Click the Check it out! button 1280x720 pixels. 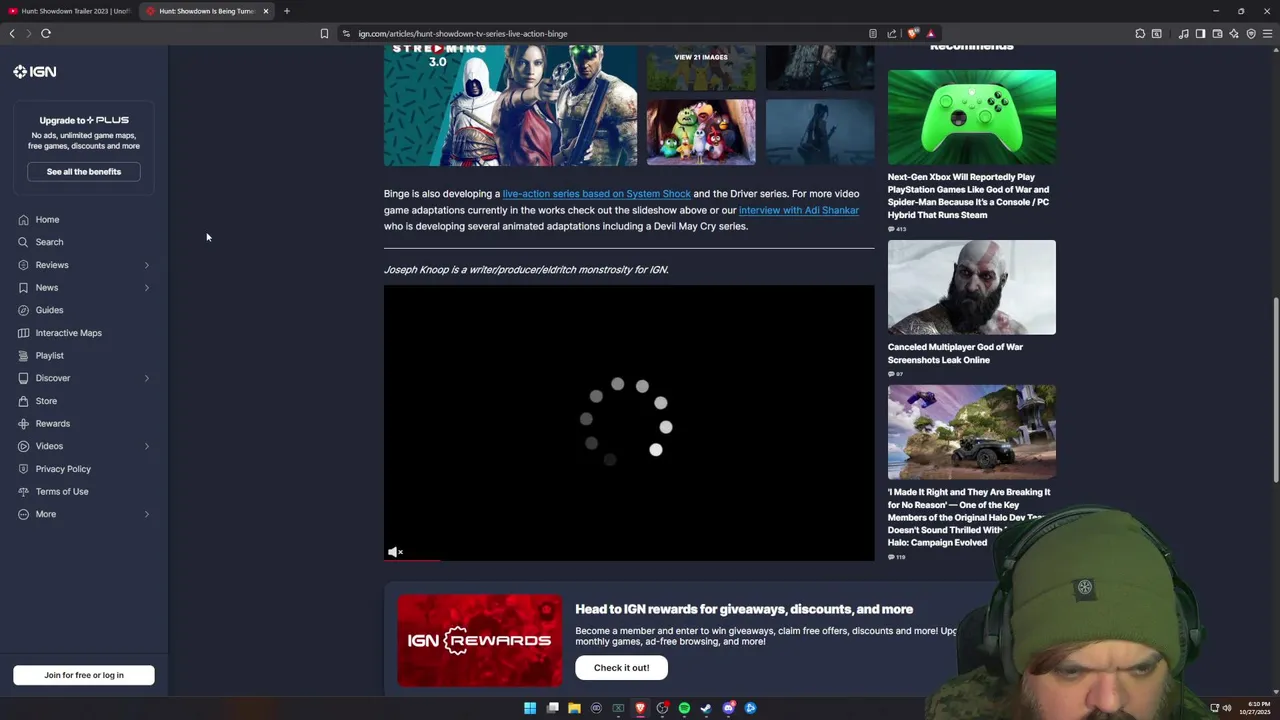[621, 668]
